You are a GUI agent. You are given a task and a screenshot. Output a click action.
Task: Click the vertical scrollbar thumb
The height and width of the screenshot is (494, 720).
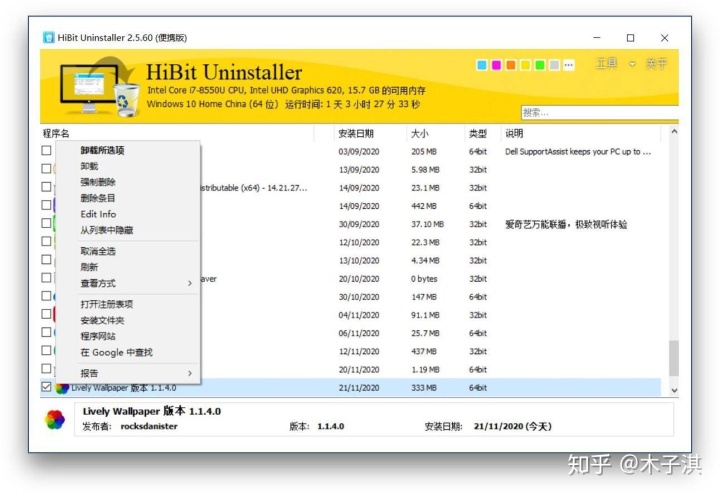(674, 358)
